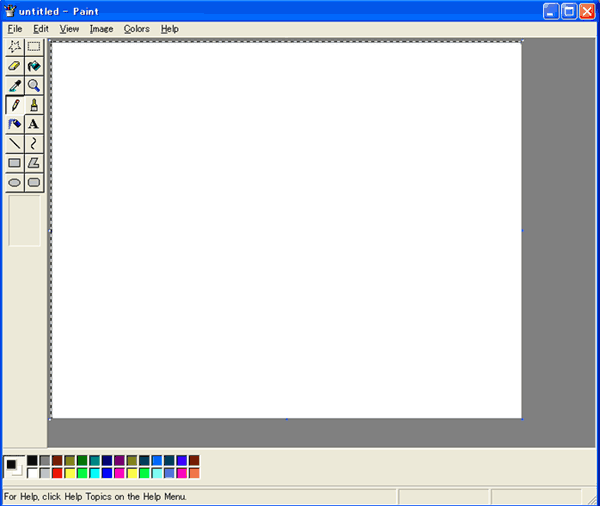Choose the indigo violet swatch in top row

(182, 460)
